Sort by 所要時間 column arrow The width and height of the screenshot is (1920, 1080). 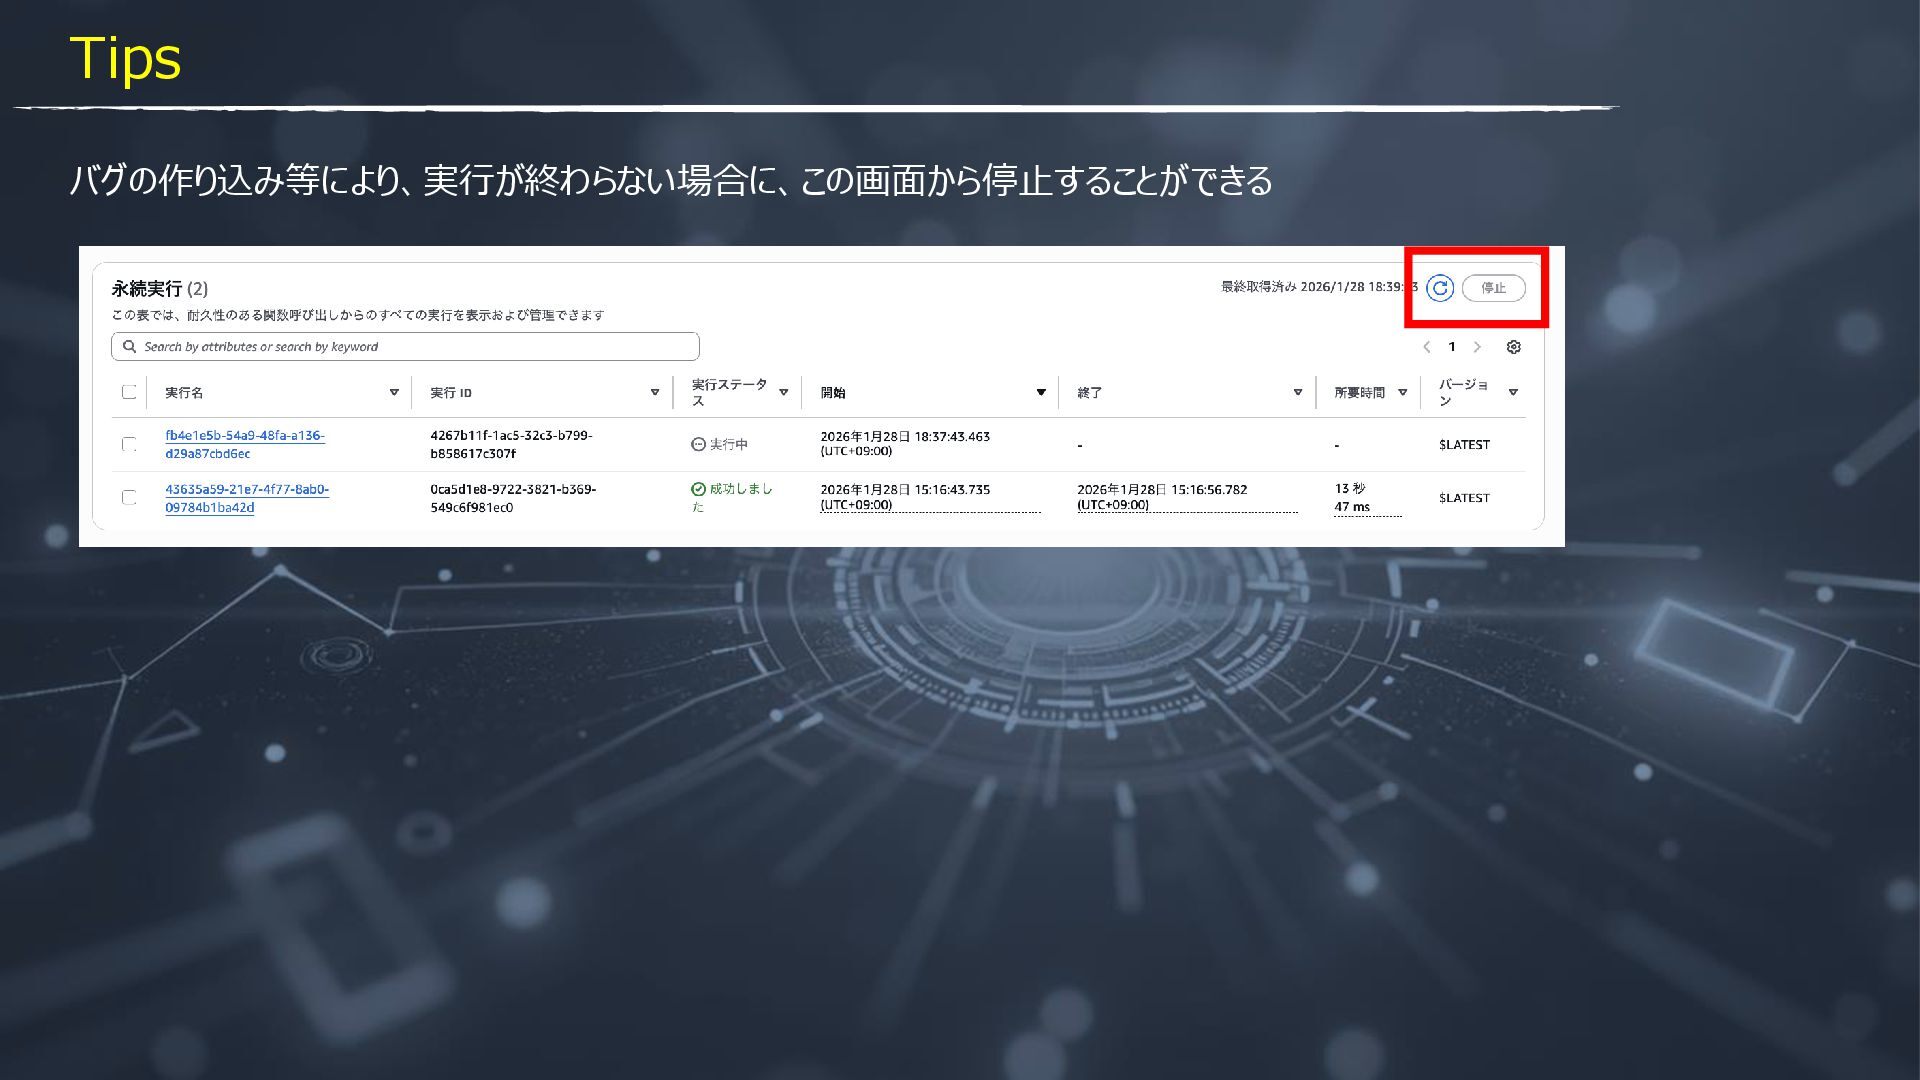click(x=1402, y=392)
